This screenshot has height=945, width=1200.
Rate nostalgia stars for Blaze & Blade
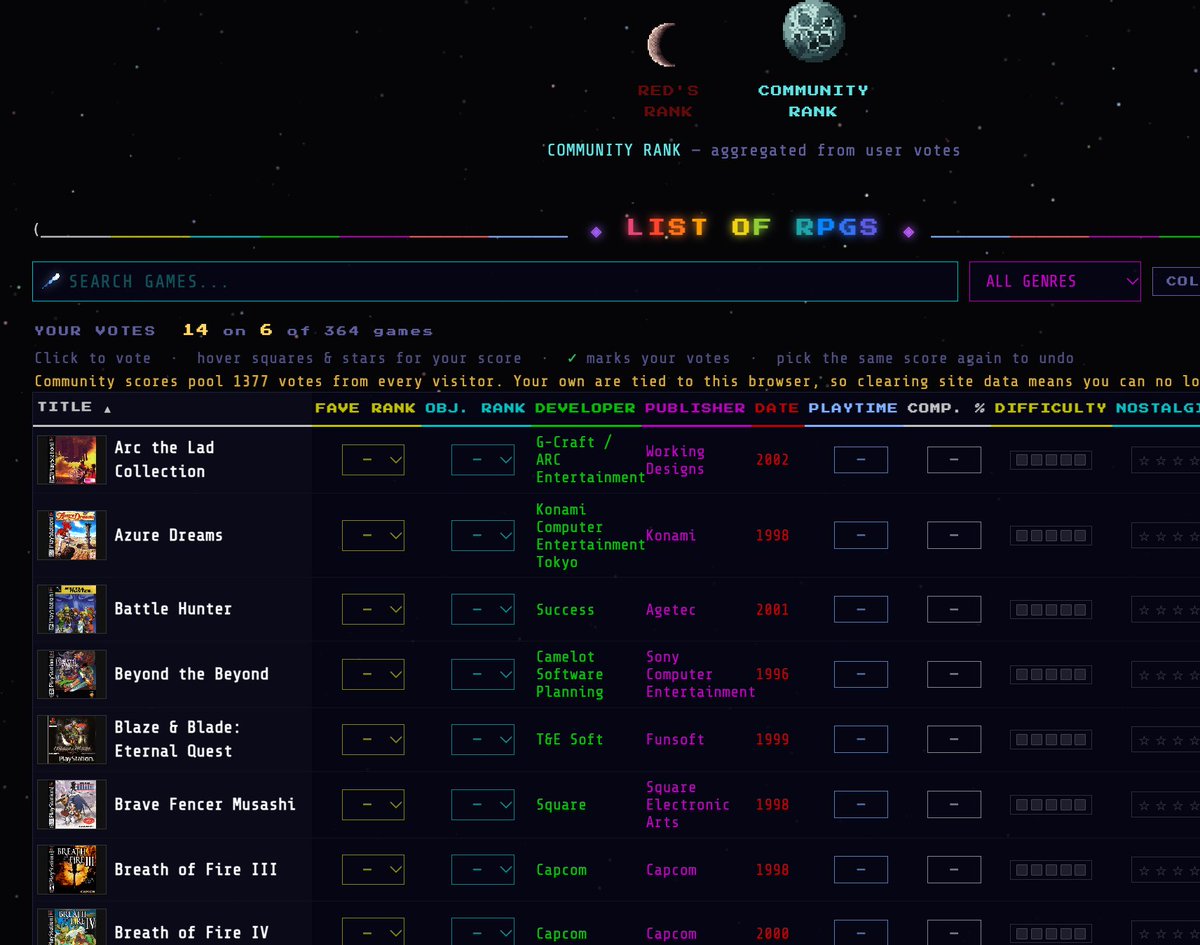[1166, 739]
